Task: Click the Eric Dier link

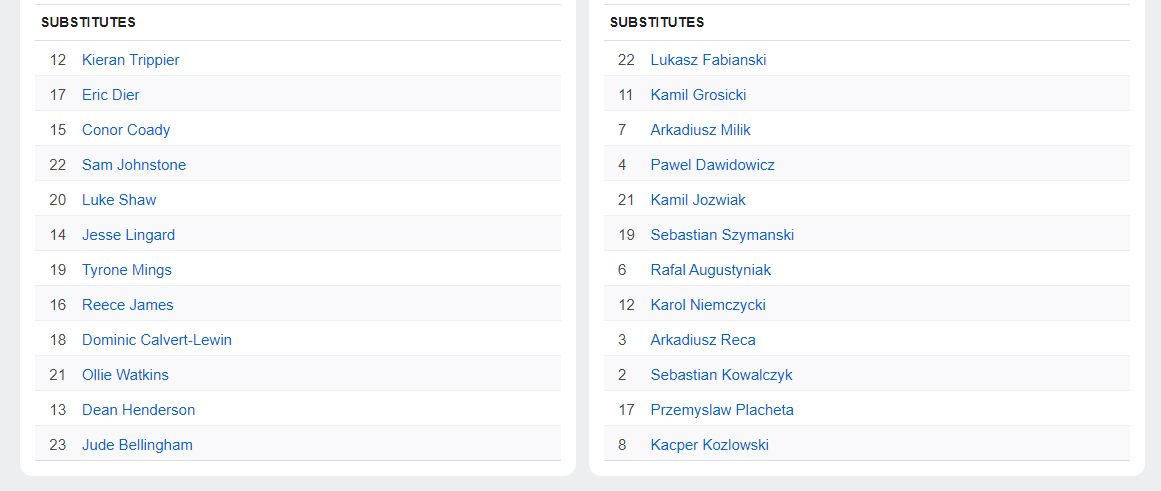Action: point(110,95)
